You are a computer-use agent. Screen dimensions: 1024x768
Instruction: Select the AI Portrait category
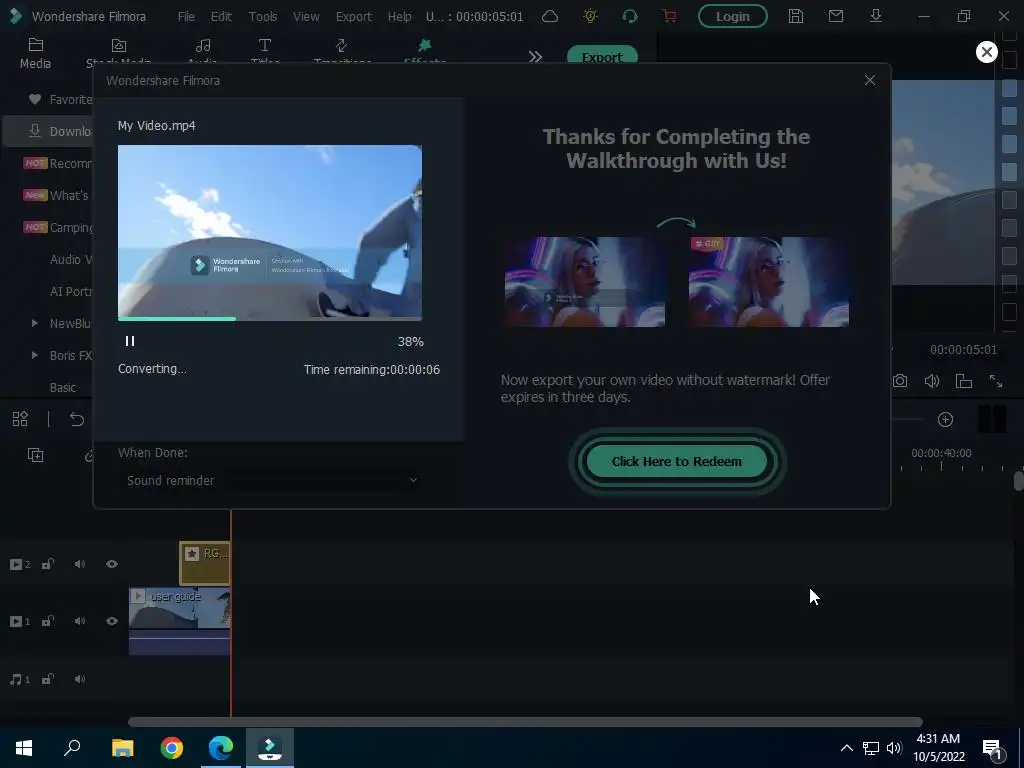71,291
